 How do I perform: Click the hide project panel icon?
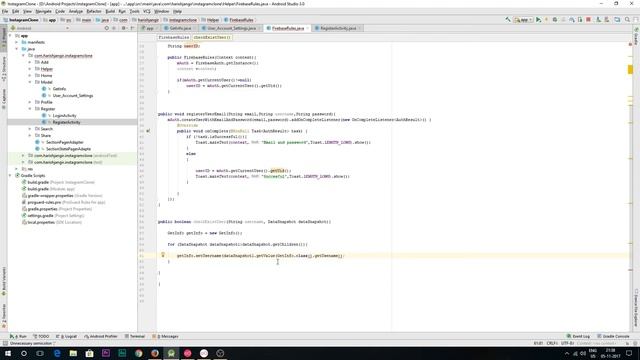tap(132, 28)
